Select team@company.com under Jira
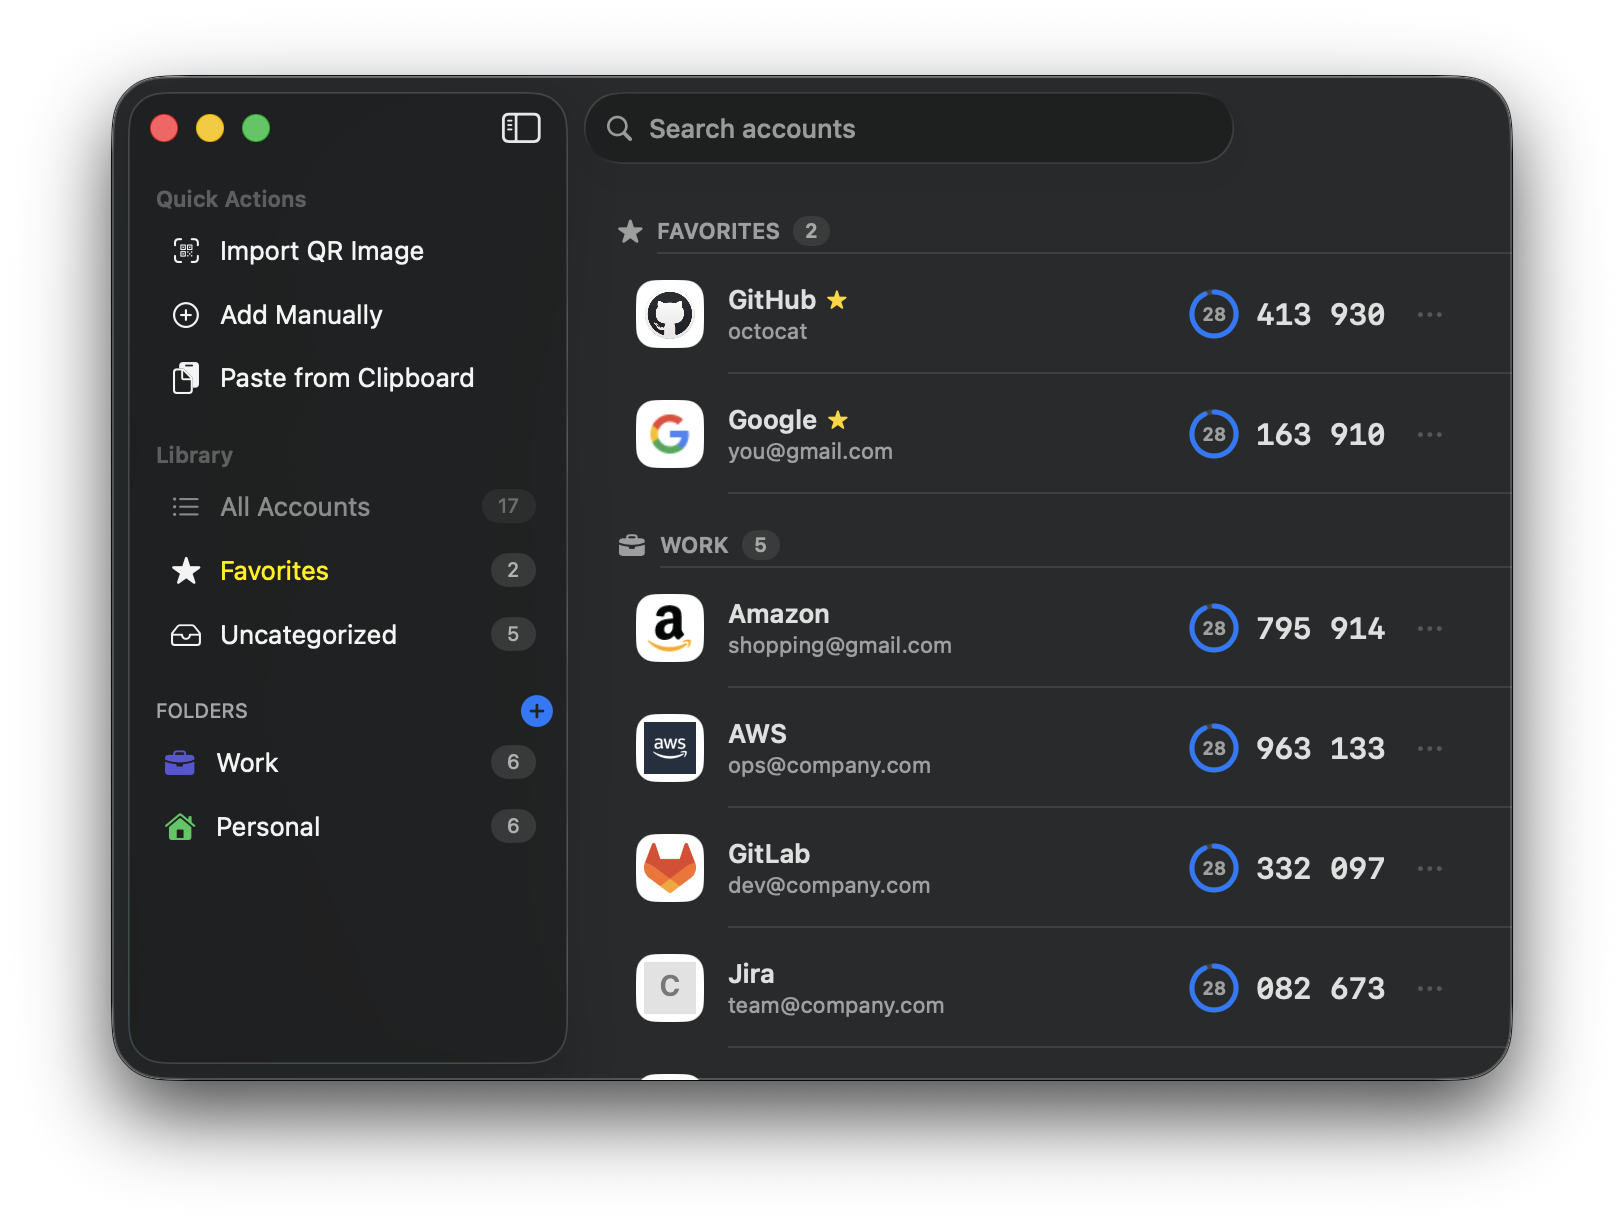1624x1228 pixels. coord(836,1006)
